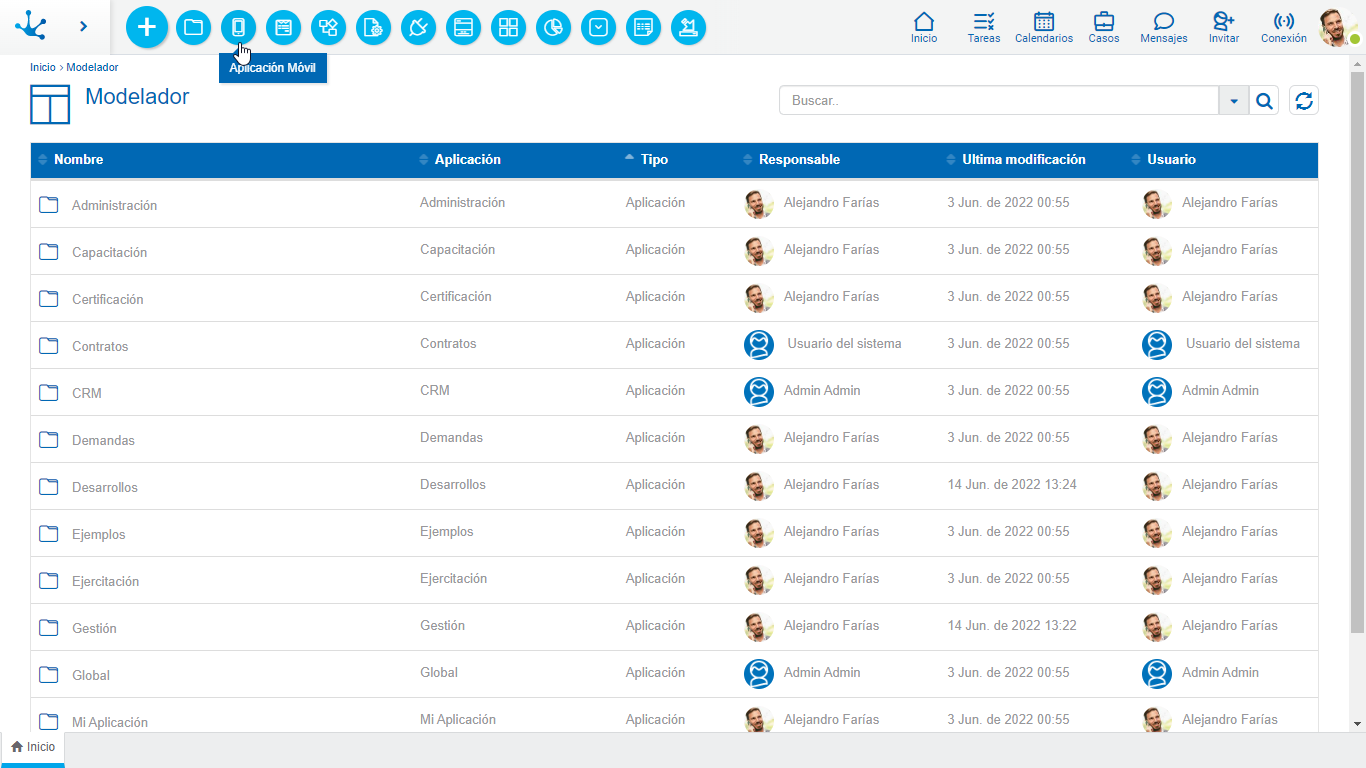Click the form icon in toolbar
The image size is (1366, 768).
284,28
